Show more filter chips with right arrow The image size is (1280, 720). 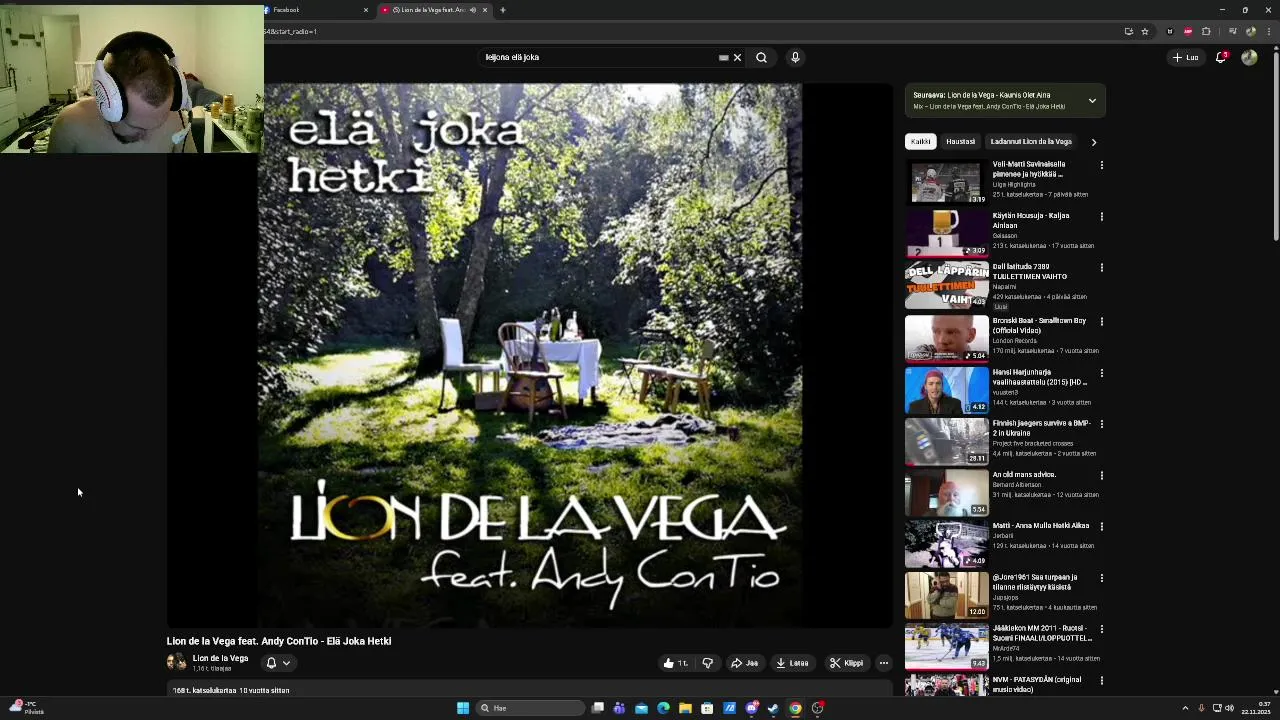tap(1093, 142)
